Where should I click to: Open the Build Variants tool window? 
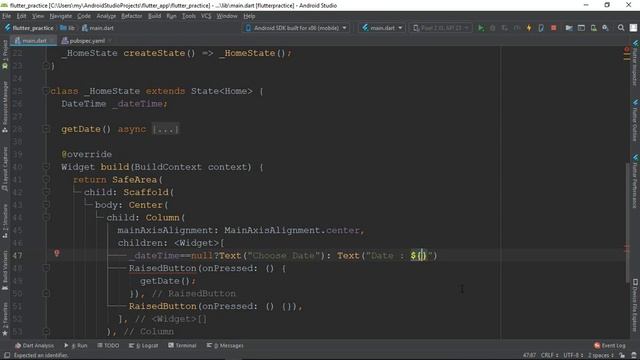point(5,270)
